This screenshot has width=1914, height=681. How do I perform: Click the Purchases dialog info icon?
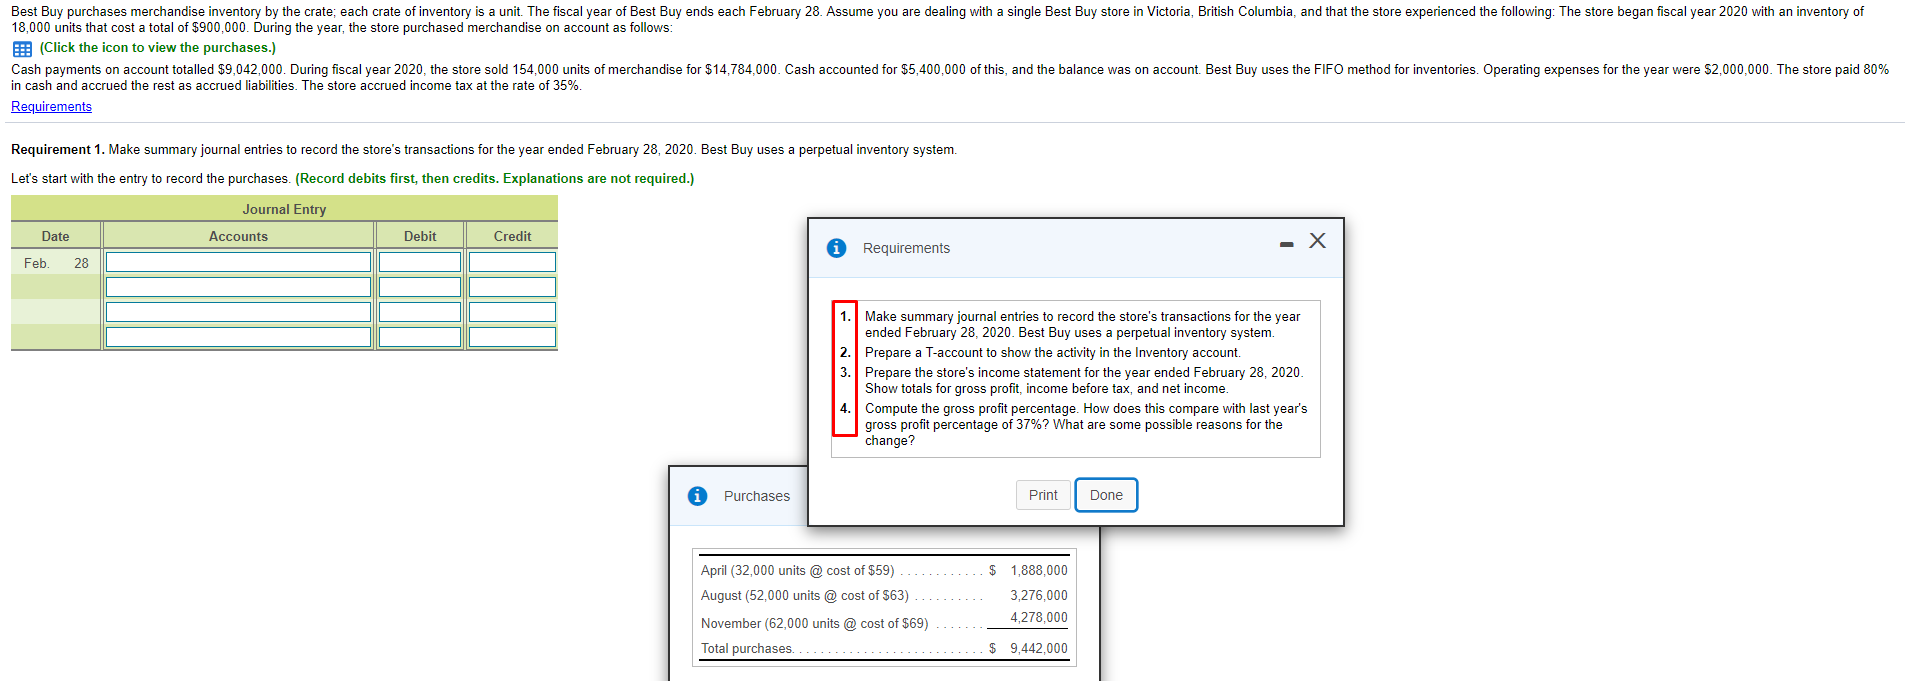698,496
